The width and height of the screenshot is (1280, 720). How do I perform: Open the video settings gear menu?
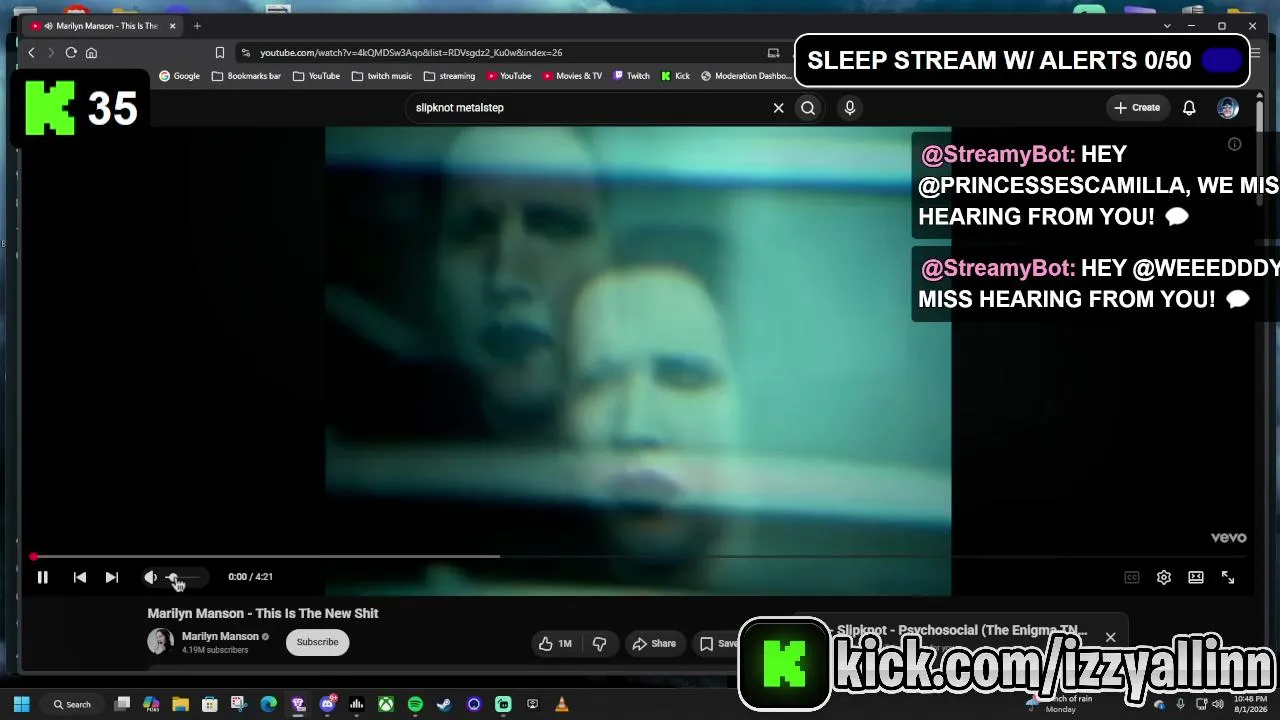[x=1164, y=577]
